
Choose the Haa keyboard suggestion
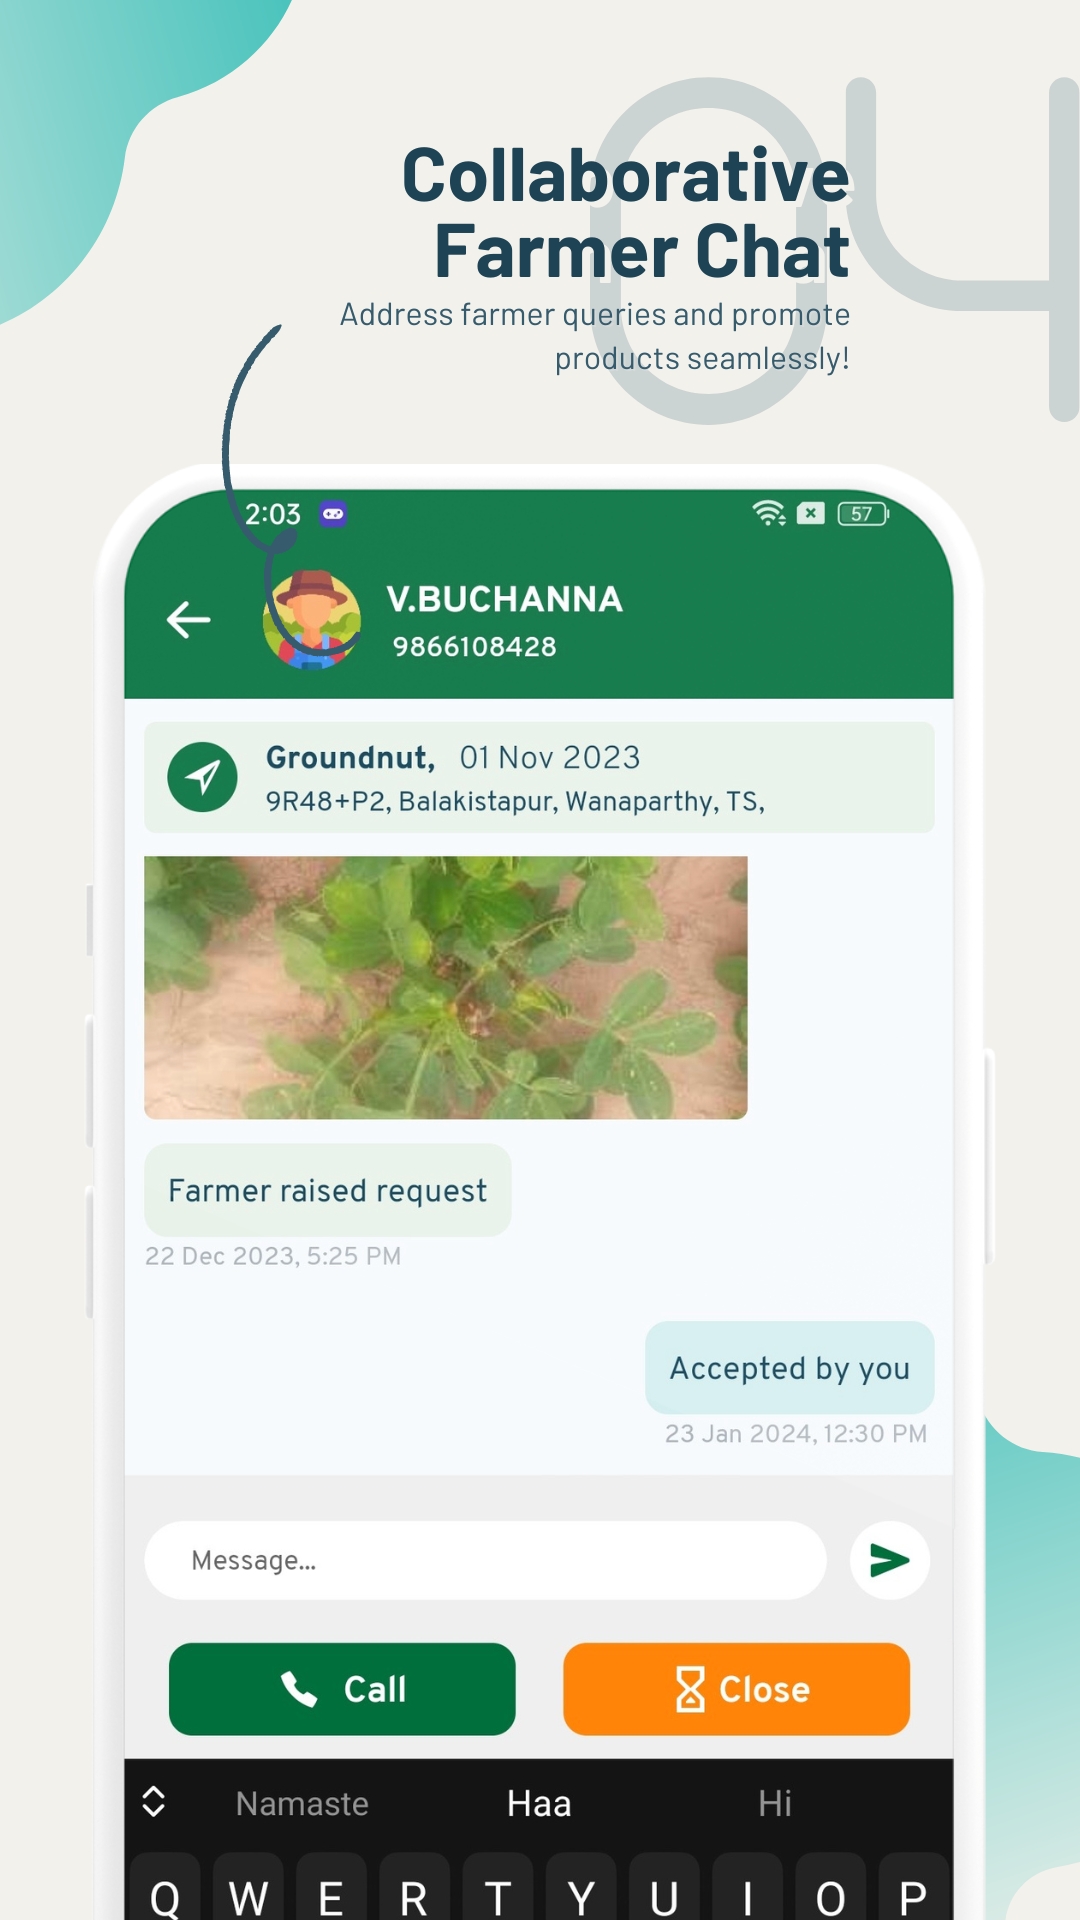(x=539, y=1804)
